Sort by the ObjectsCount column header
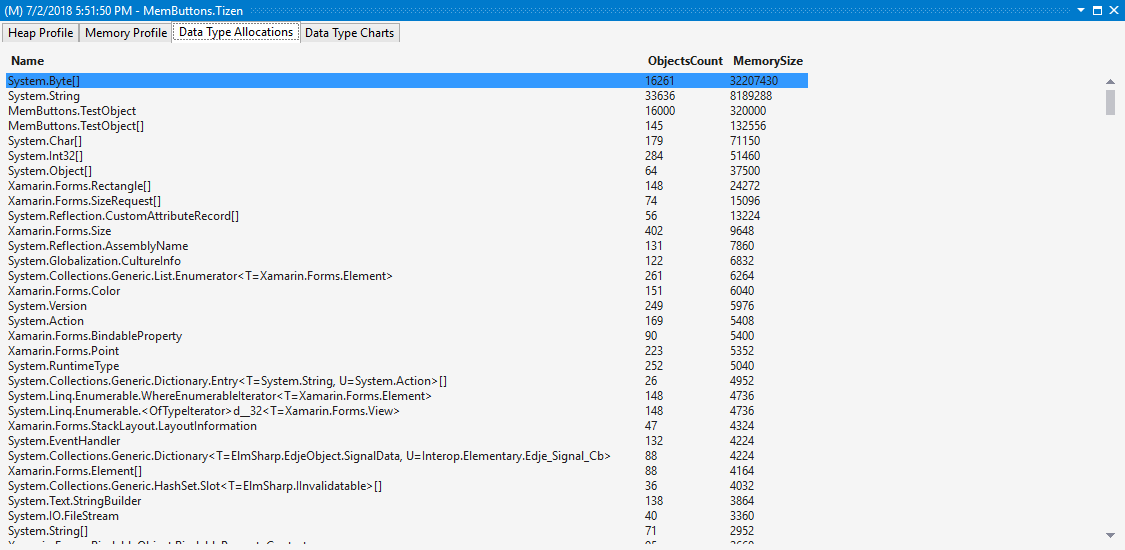Viewport: 1125px width, 550px height. pyautogui.click(x=685, y=61)
